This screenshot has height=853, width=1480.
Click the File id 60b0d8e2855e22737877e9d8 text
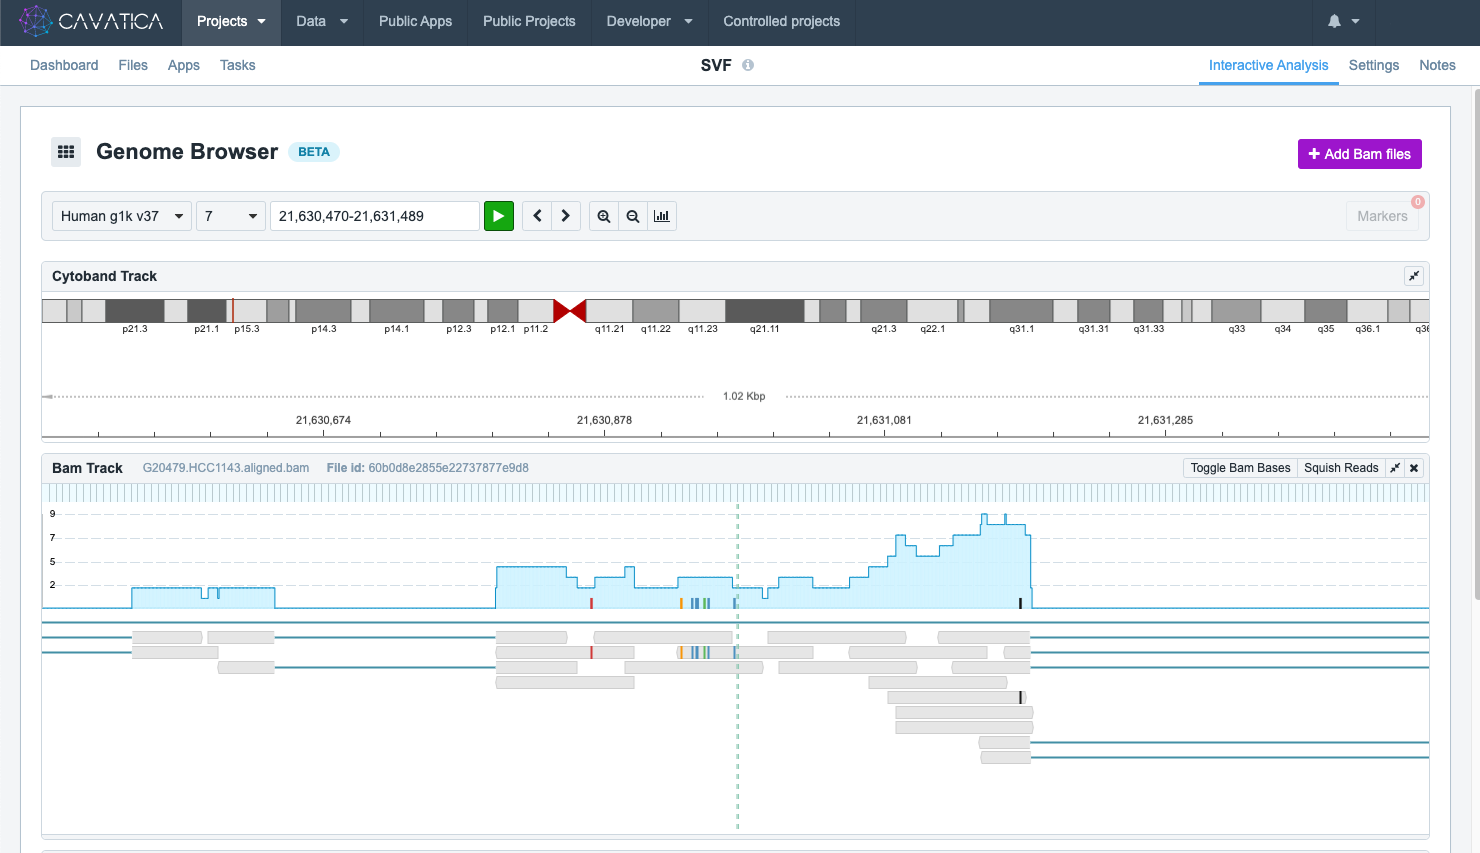pos(427,468)
